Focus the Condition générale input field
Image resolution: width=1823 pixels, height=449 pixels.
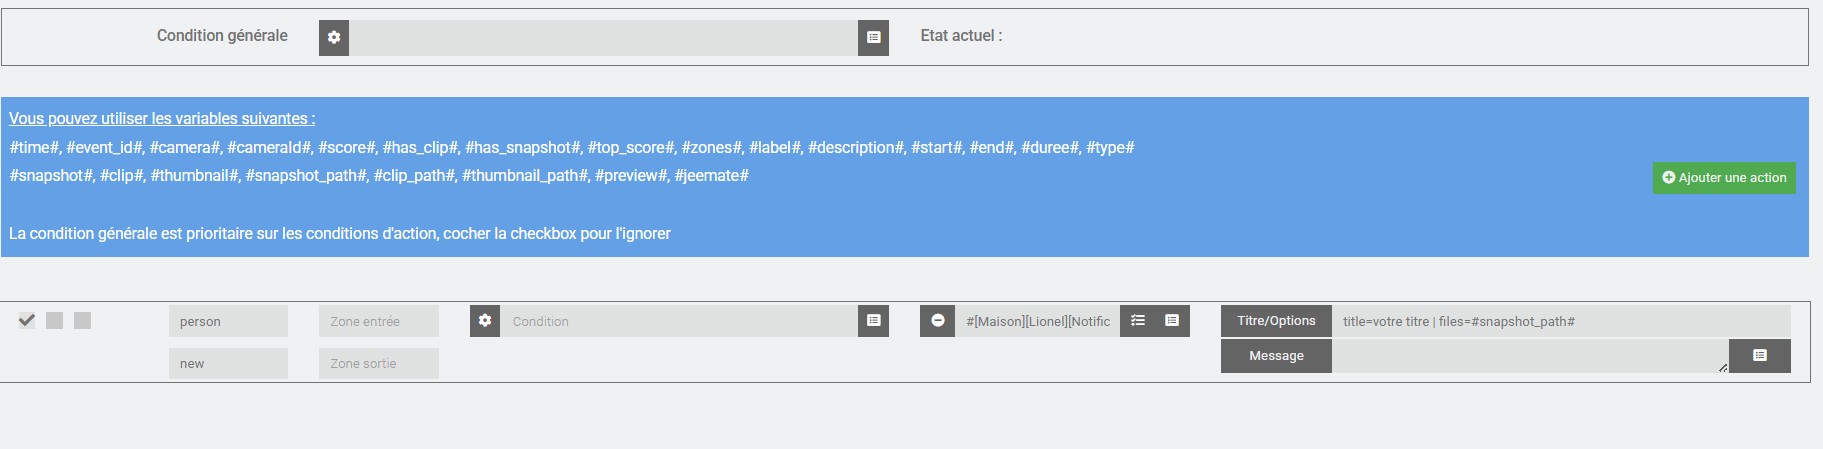(x=603, y=37)
